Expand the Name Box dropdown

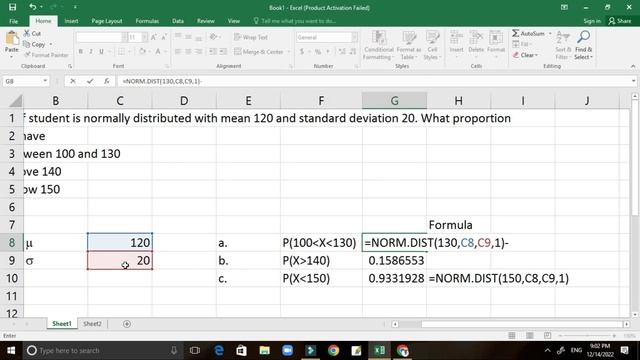click(x=45, y=81)
